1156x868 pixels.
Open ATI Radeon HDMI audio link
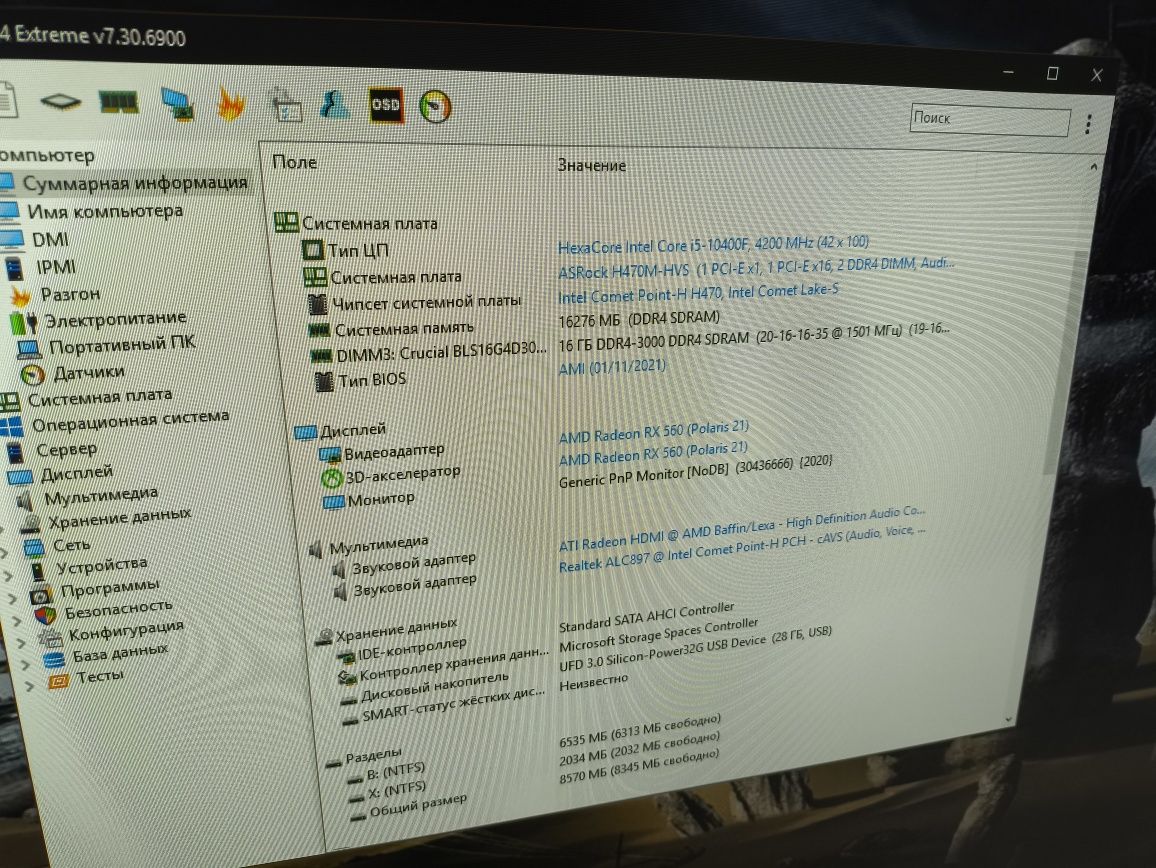pos(742,529)
